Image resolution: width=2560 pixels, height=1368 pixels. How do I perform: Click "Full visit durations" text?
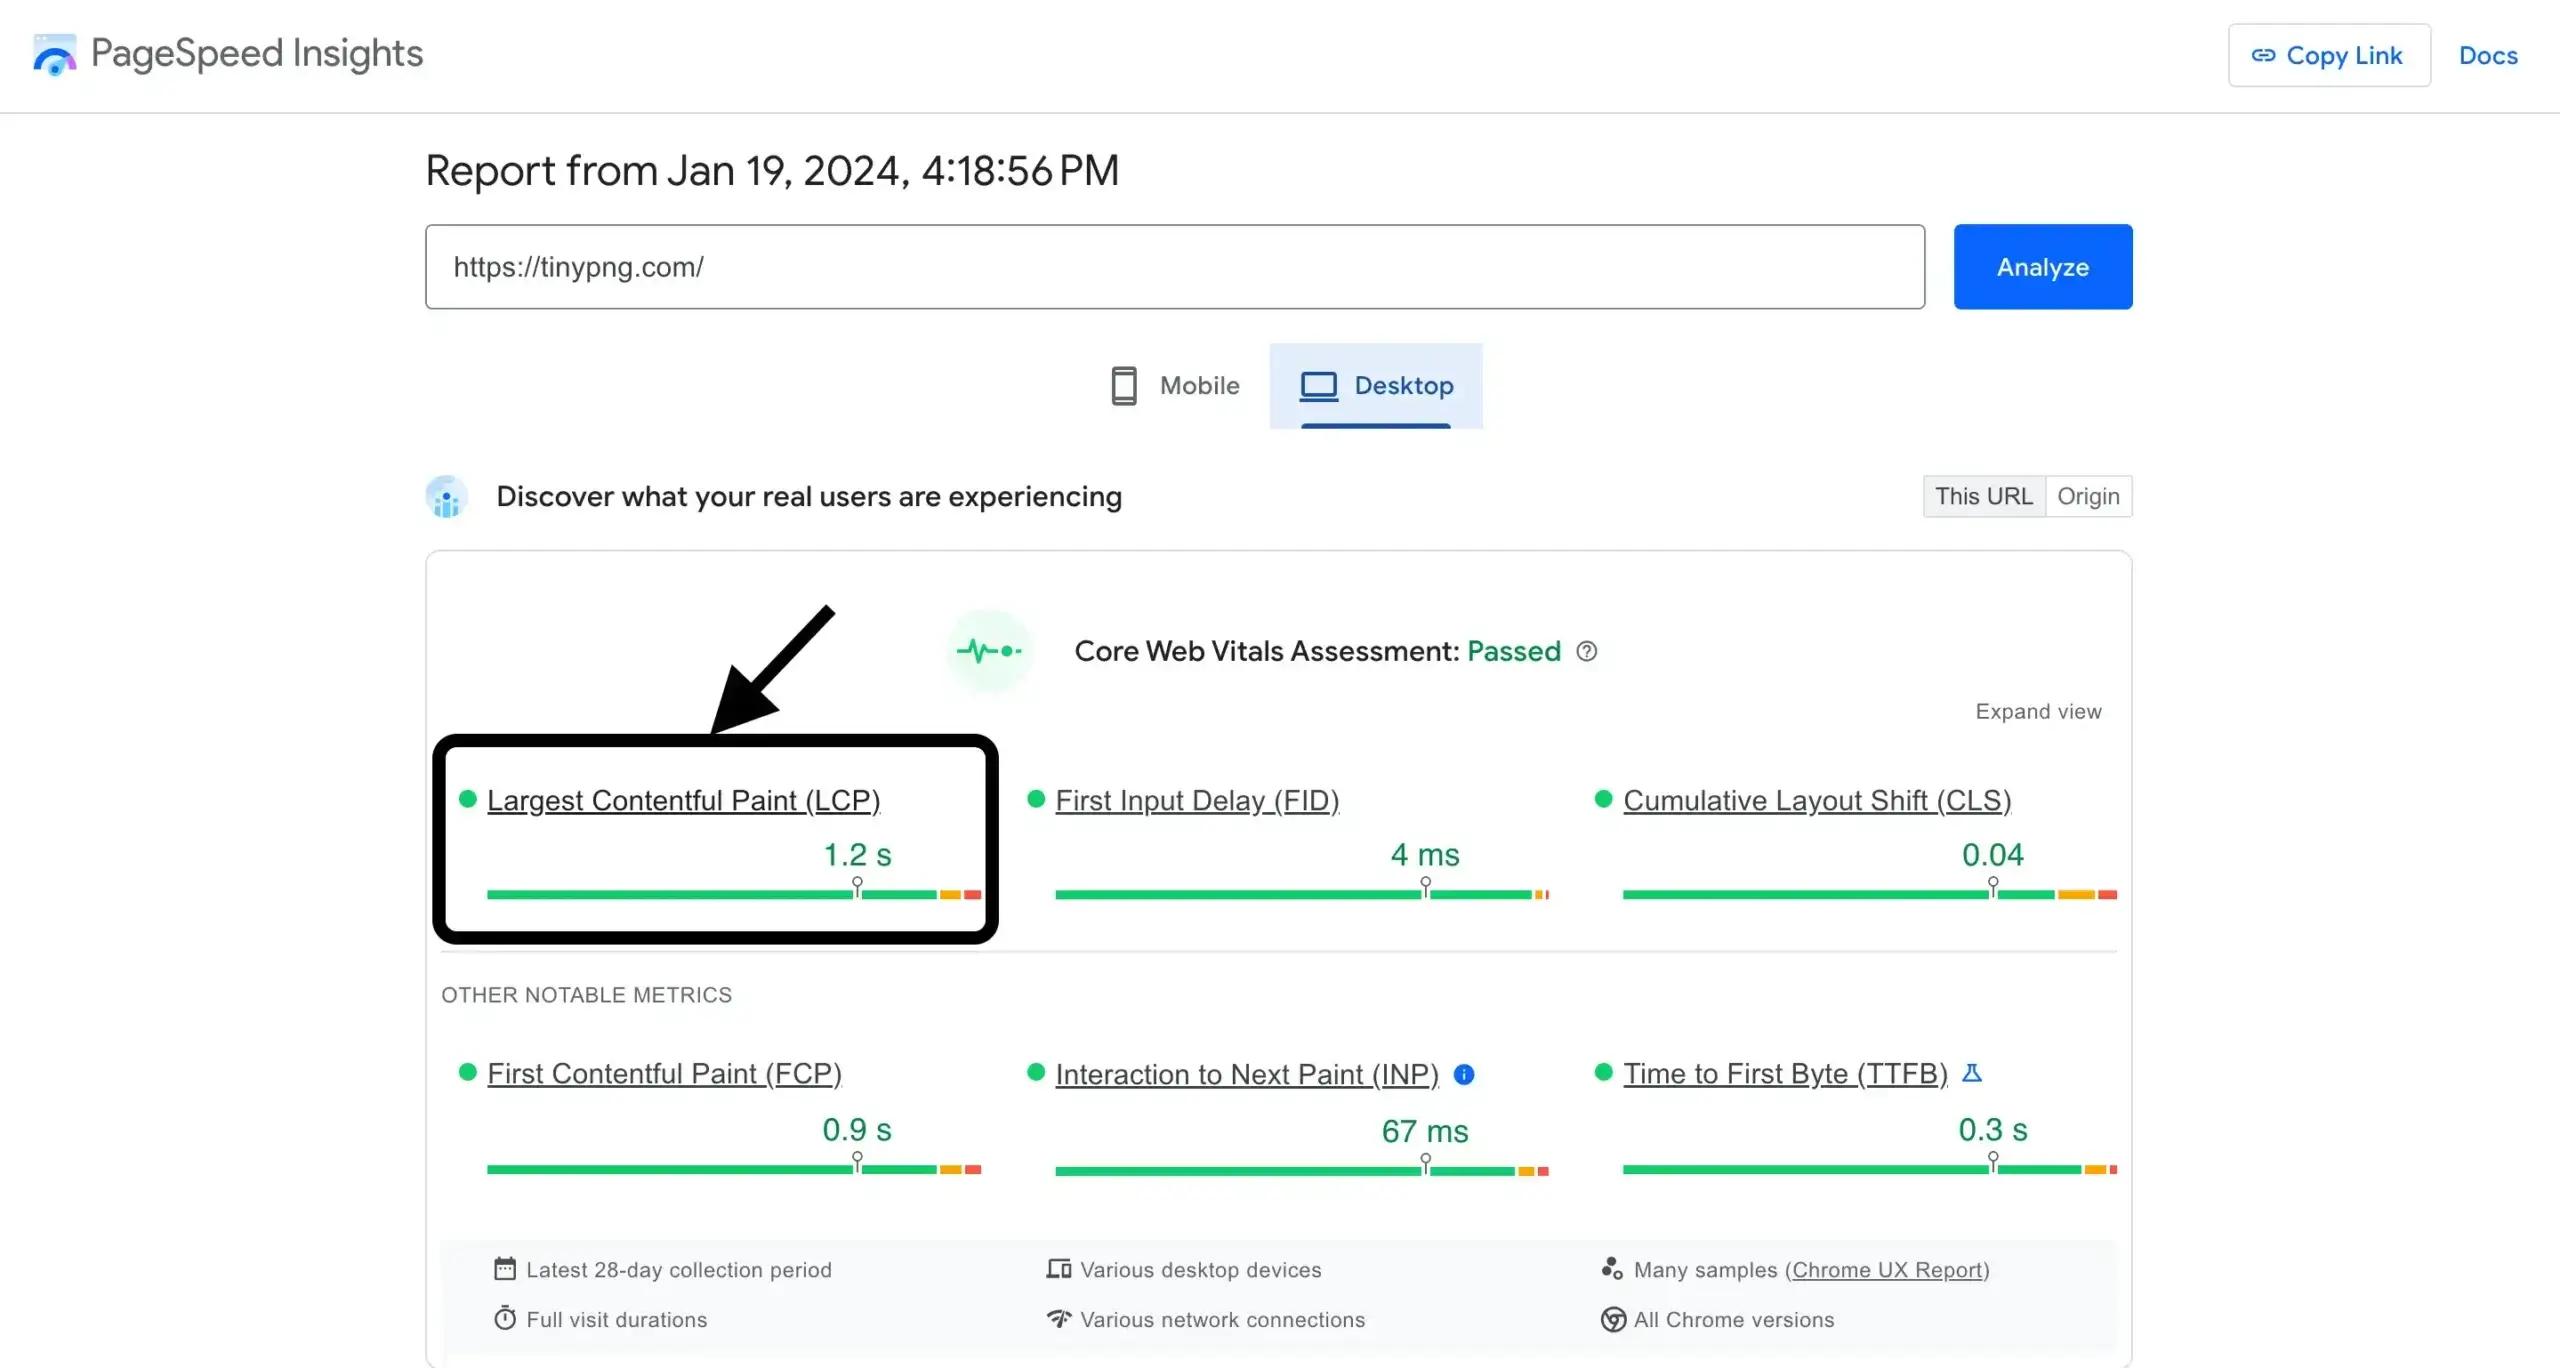coord(617,1320)
